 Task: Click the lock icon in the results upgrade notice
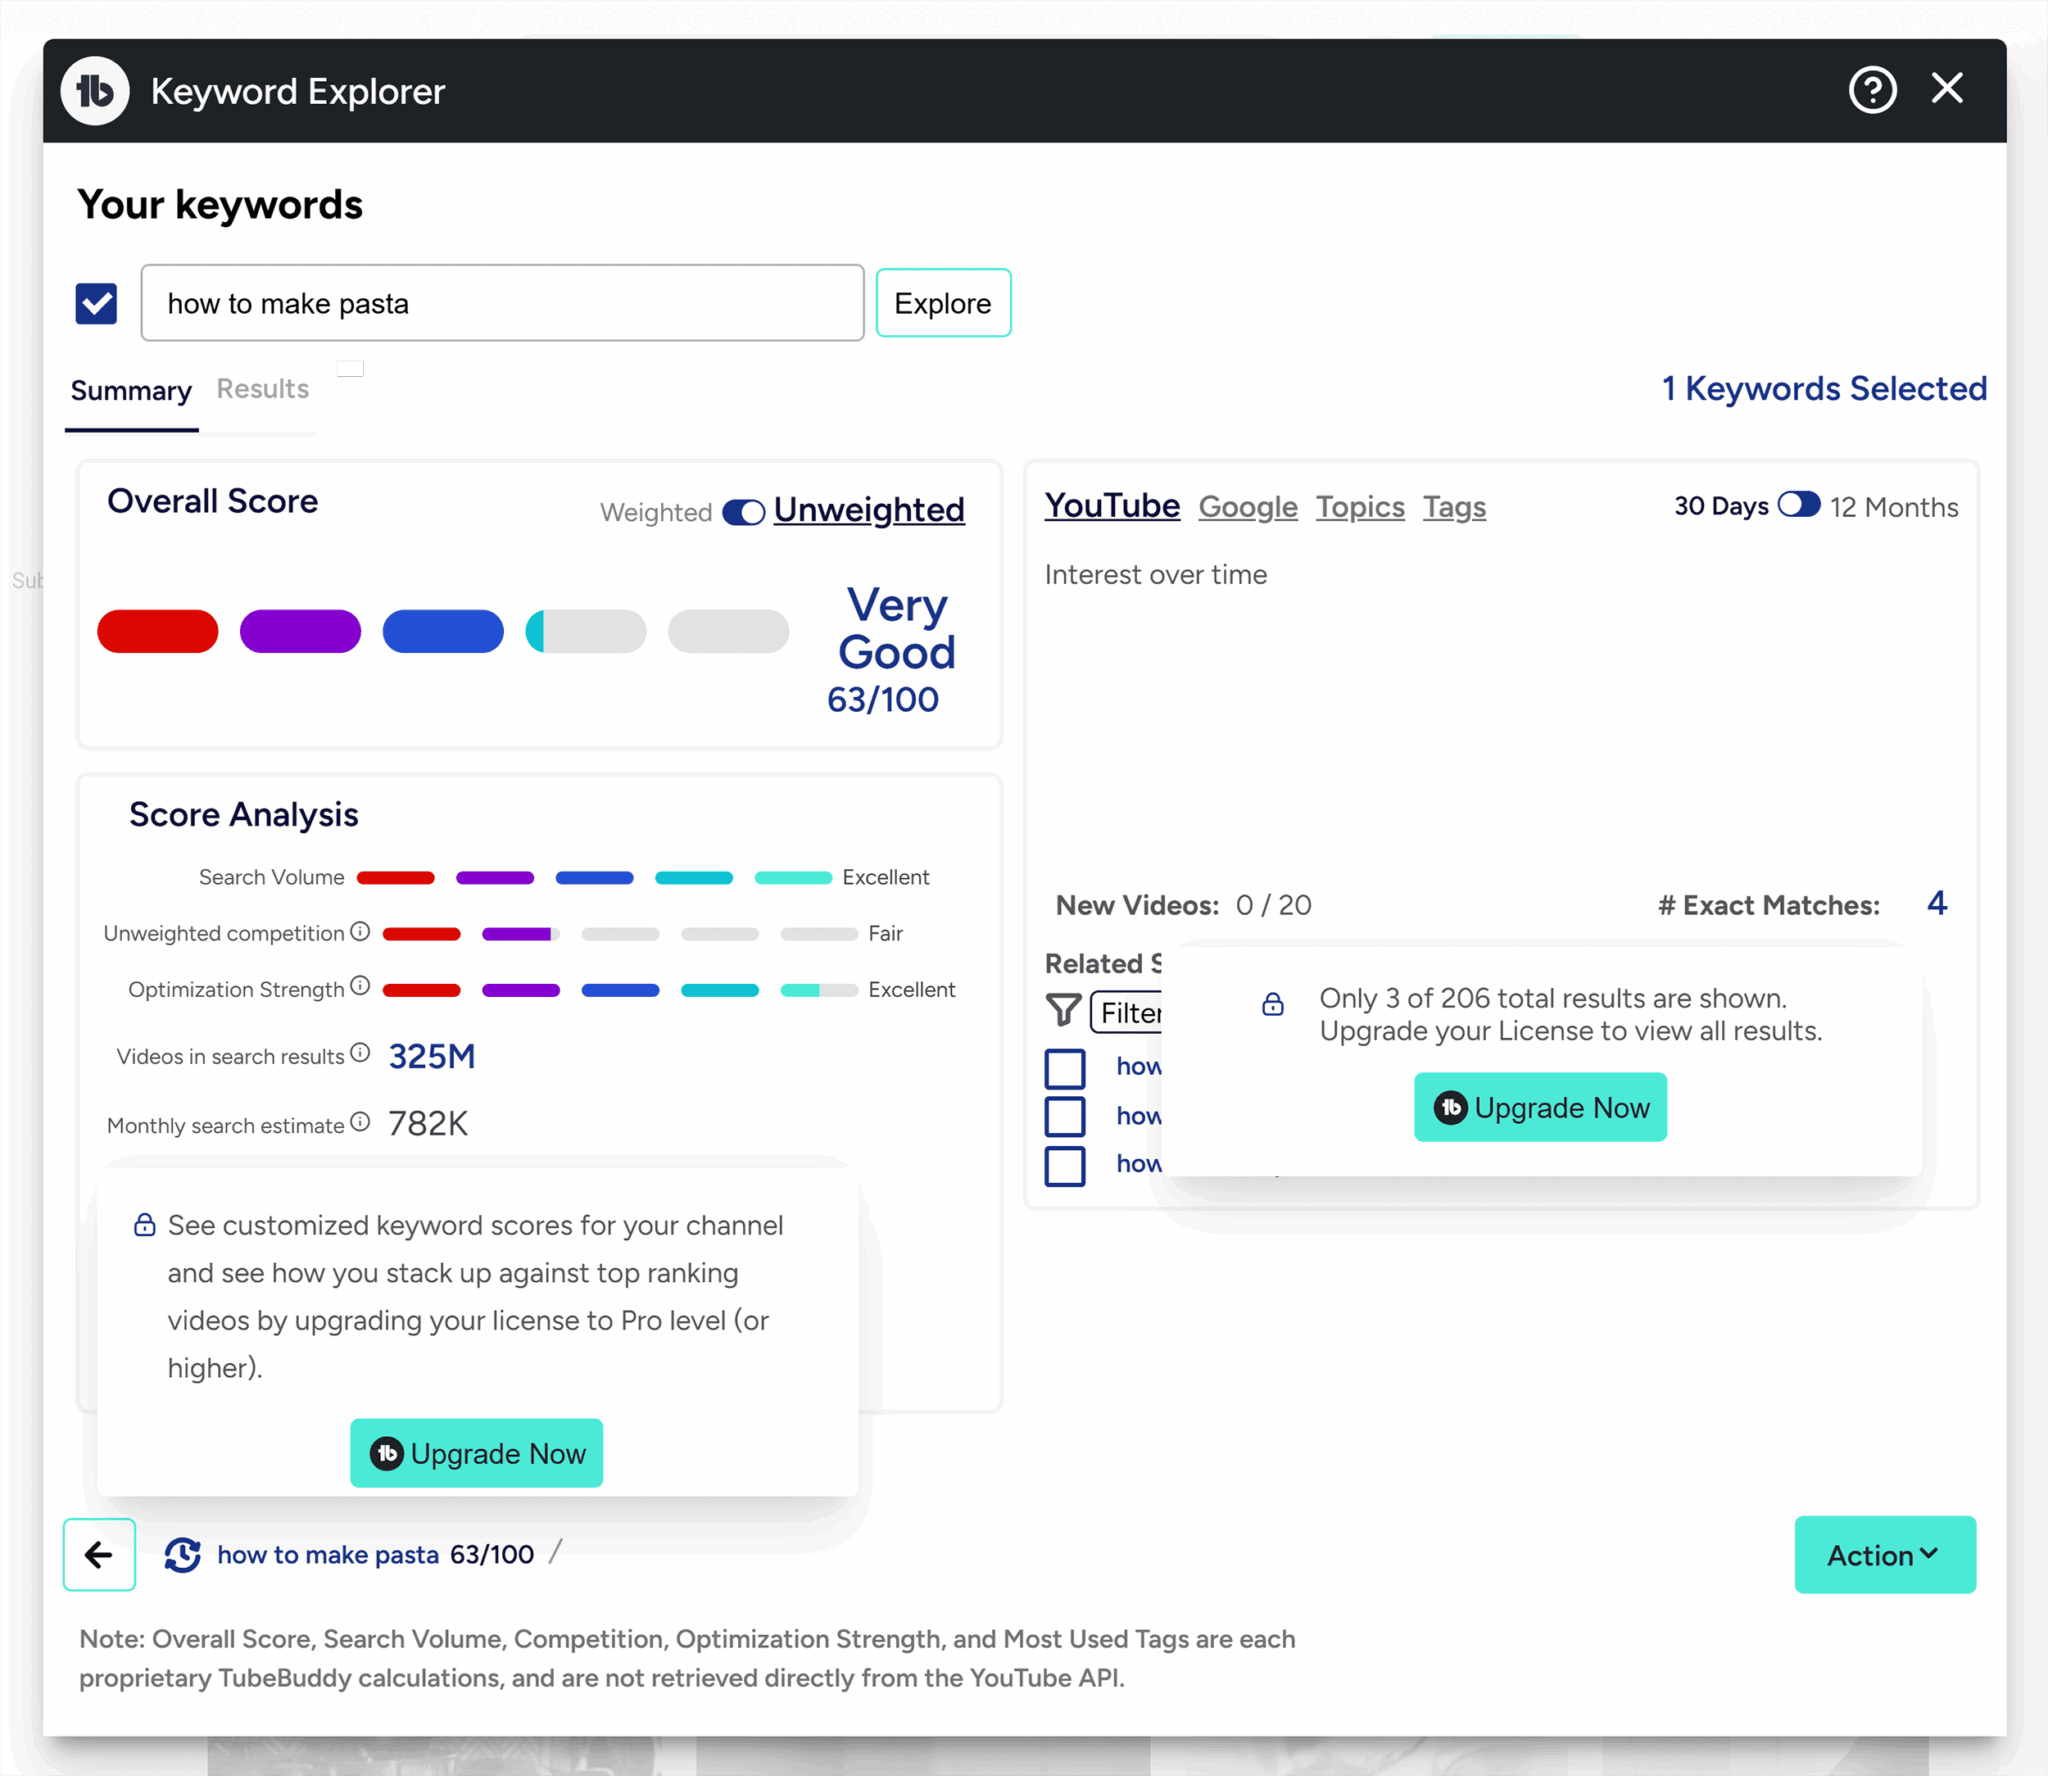tap(1273, 1004)
